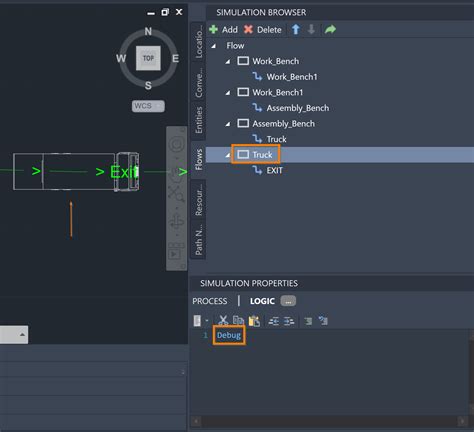Open the new statement dropdown arrow
The image size is (474, 432).
tap(207, 321)
